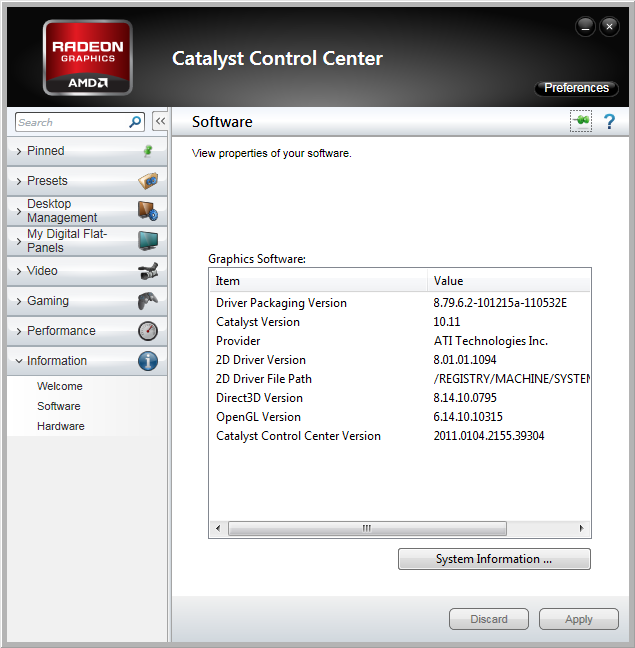
Task: Click the horizontal scrollbar thumb
Action: pos(367,528)
